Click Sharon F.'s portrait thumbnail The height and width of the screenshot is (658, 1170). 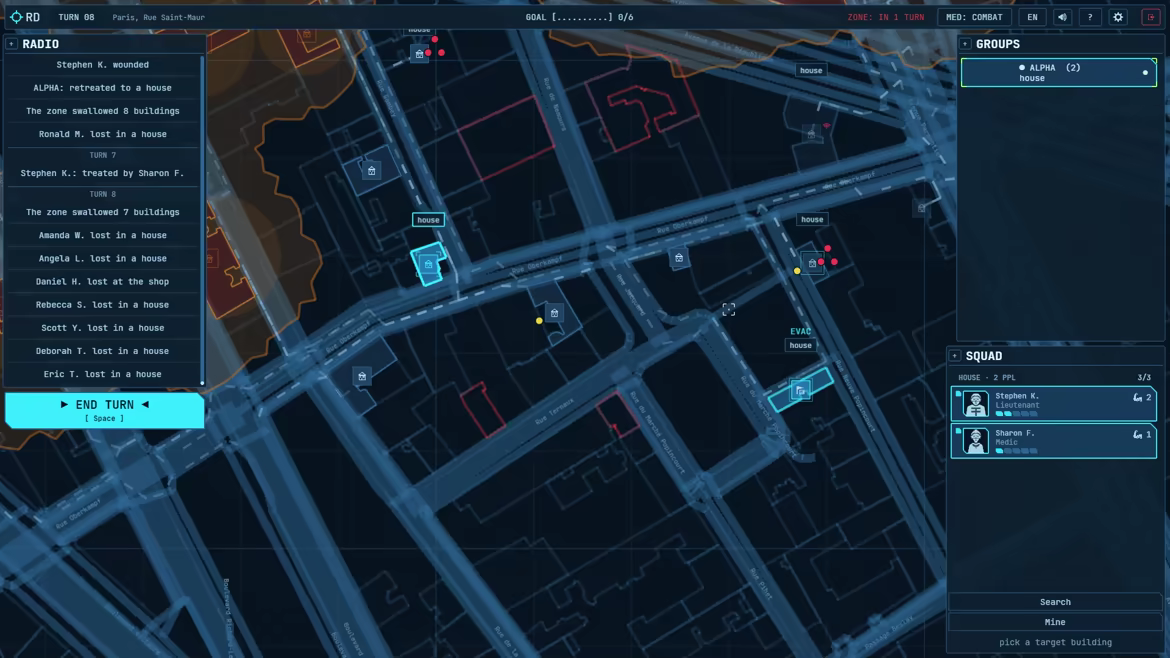click(975, 441)
